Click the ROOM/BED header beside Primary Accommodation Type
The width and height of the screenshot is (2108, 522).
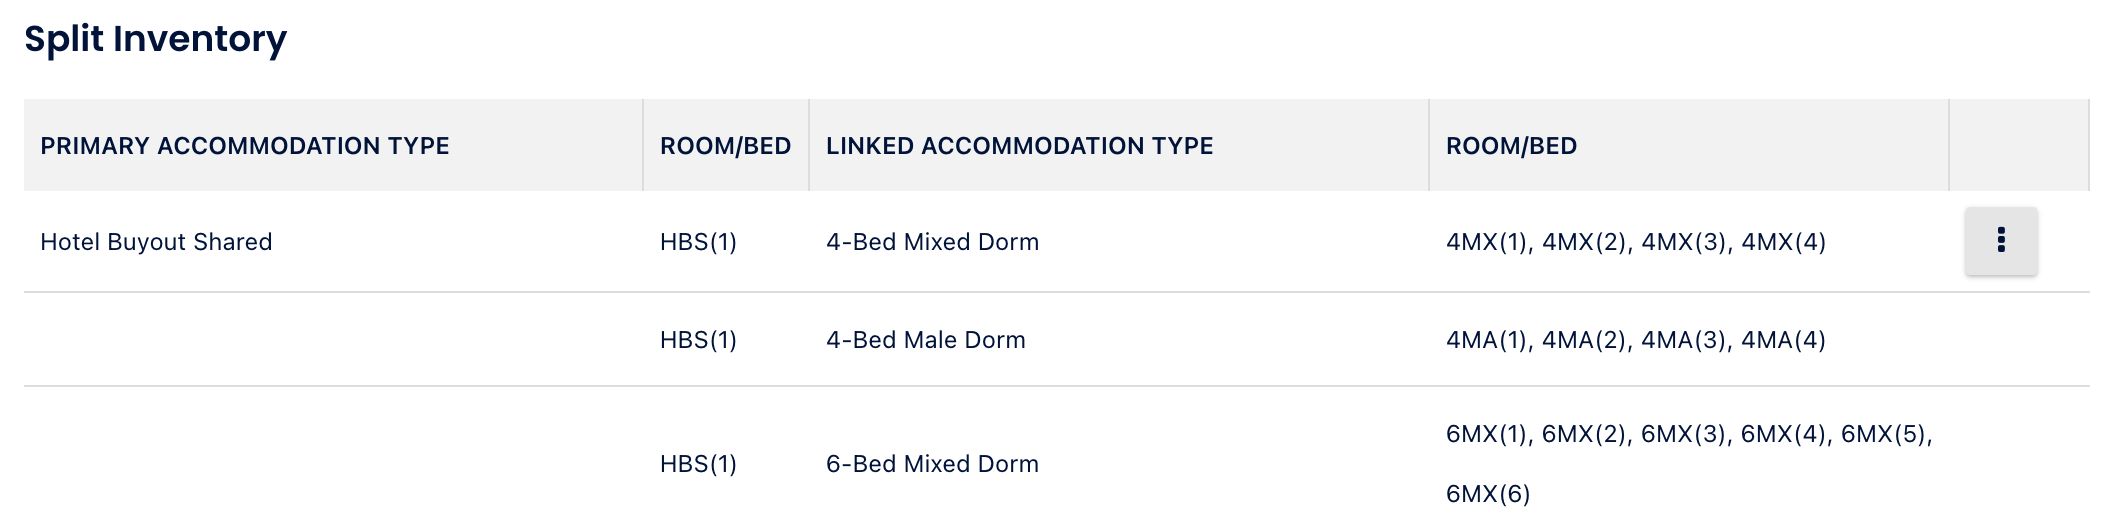(725, 146)
